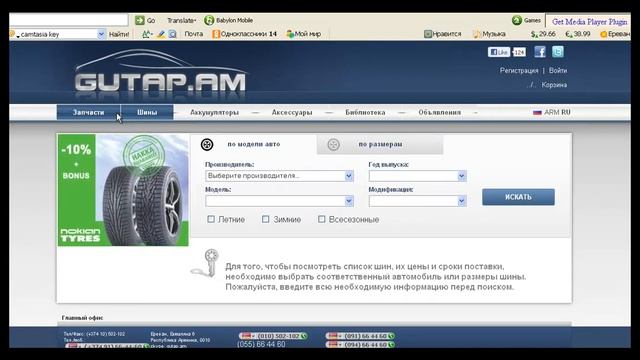Viewport: 640px width, 360px height.
Task: Tick the Всесезонные checkbox
Action: coord(322,219)
